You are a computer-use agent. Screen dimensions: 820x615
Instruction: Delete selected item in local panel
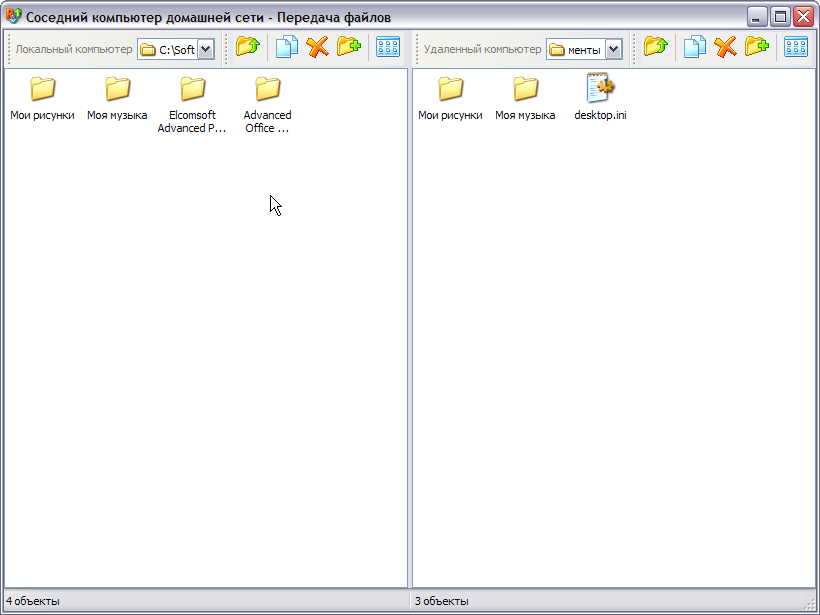point(317,47)
